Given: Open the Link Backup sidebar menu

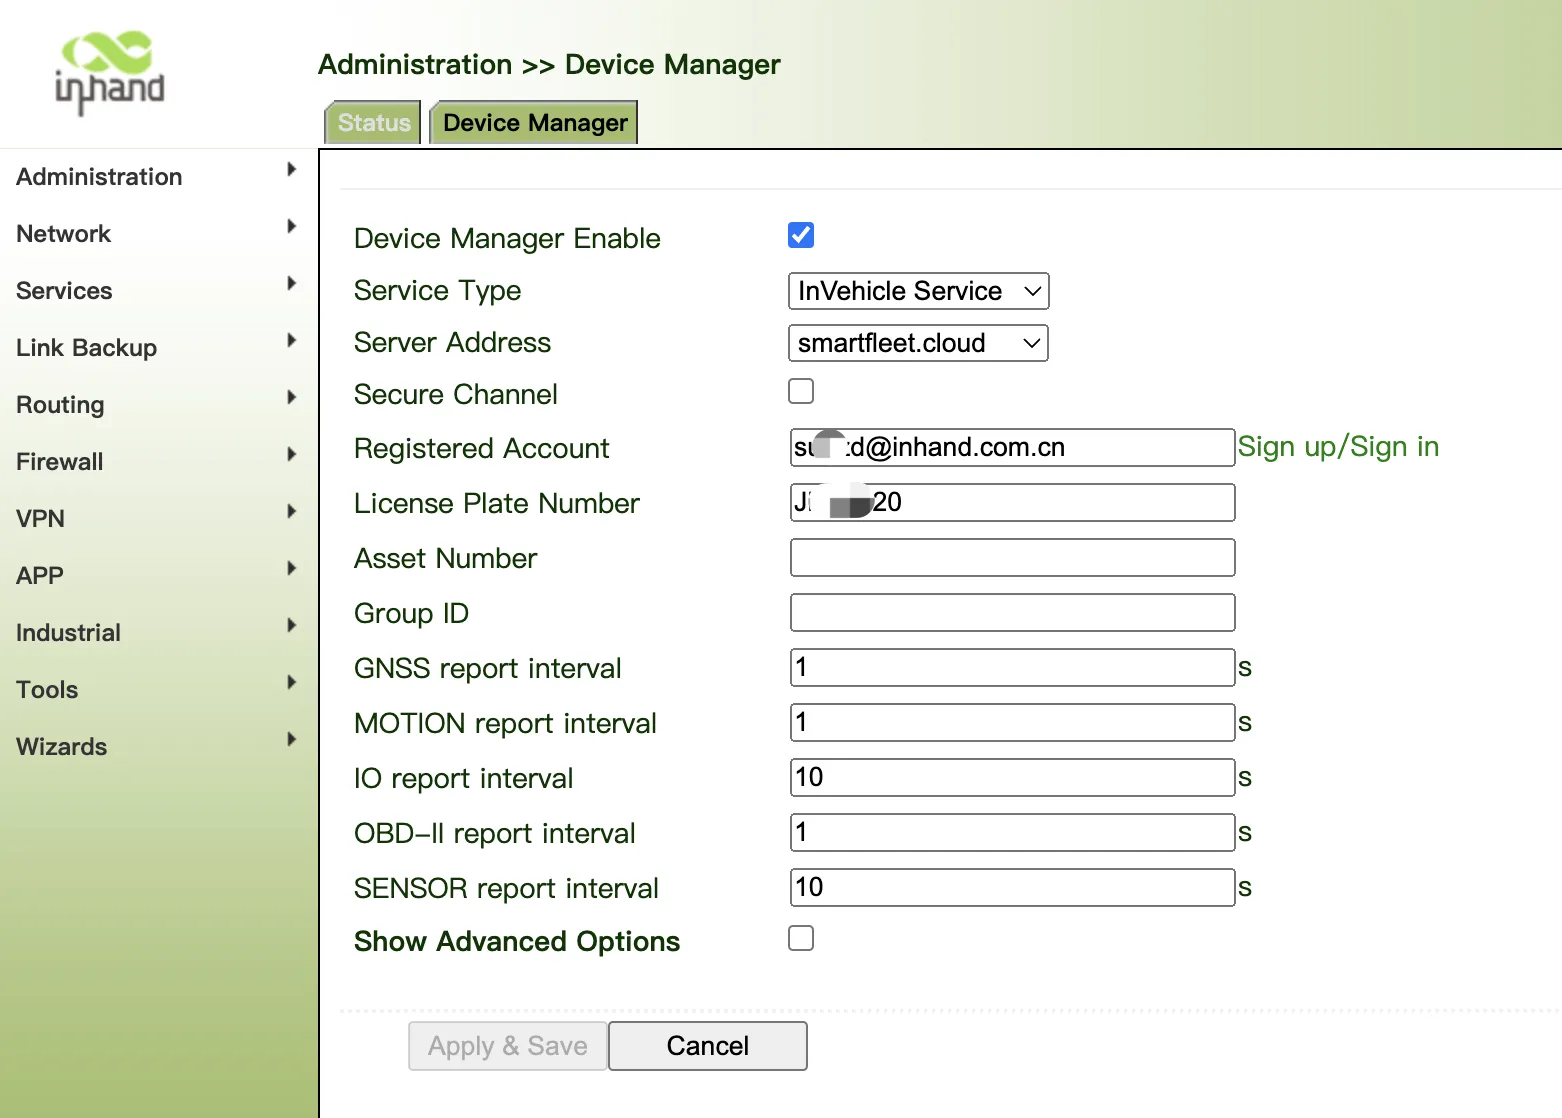Looking at the screenshot, I should [87, 348].
